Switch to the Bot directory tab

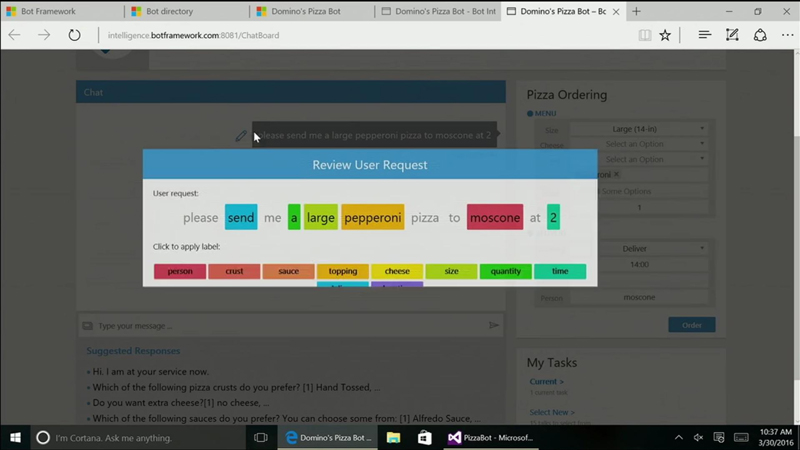(x=187, y=11)
